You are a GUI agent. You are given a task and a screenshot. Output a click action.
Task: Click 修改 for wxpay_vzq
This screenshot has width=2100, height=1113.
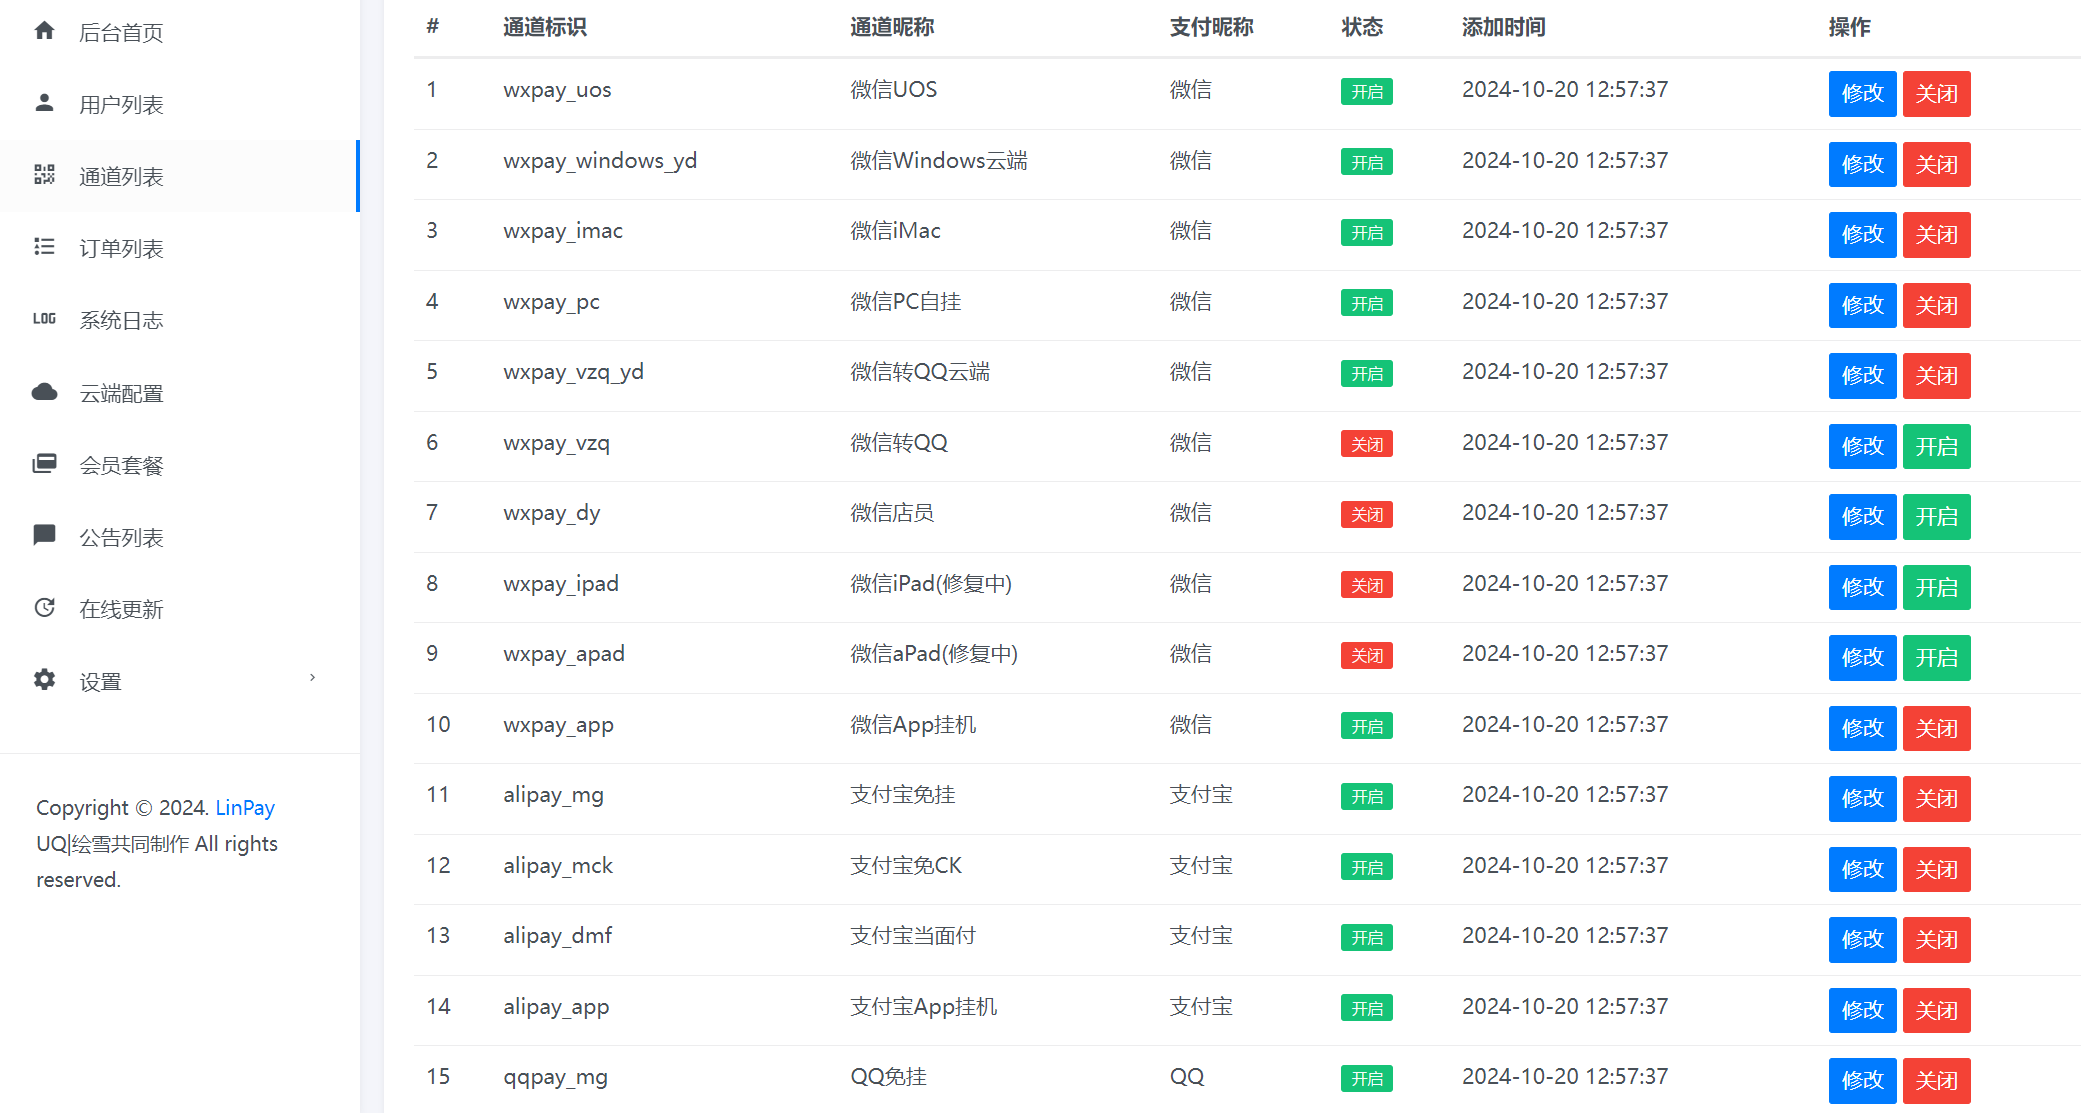[x=1862, y=446]
